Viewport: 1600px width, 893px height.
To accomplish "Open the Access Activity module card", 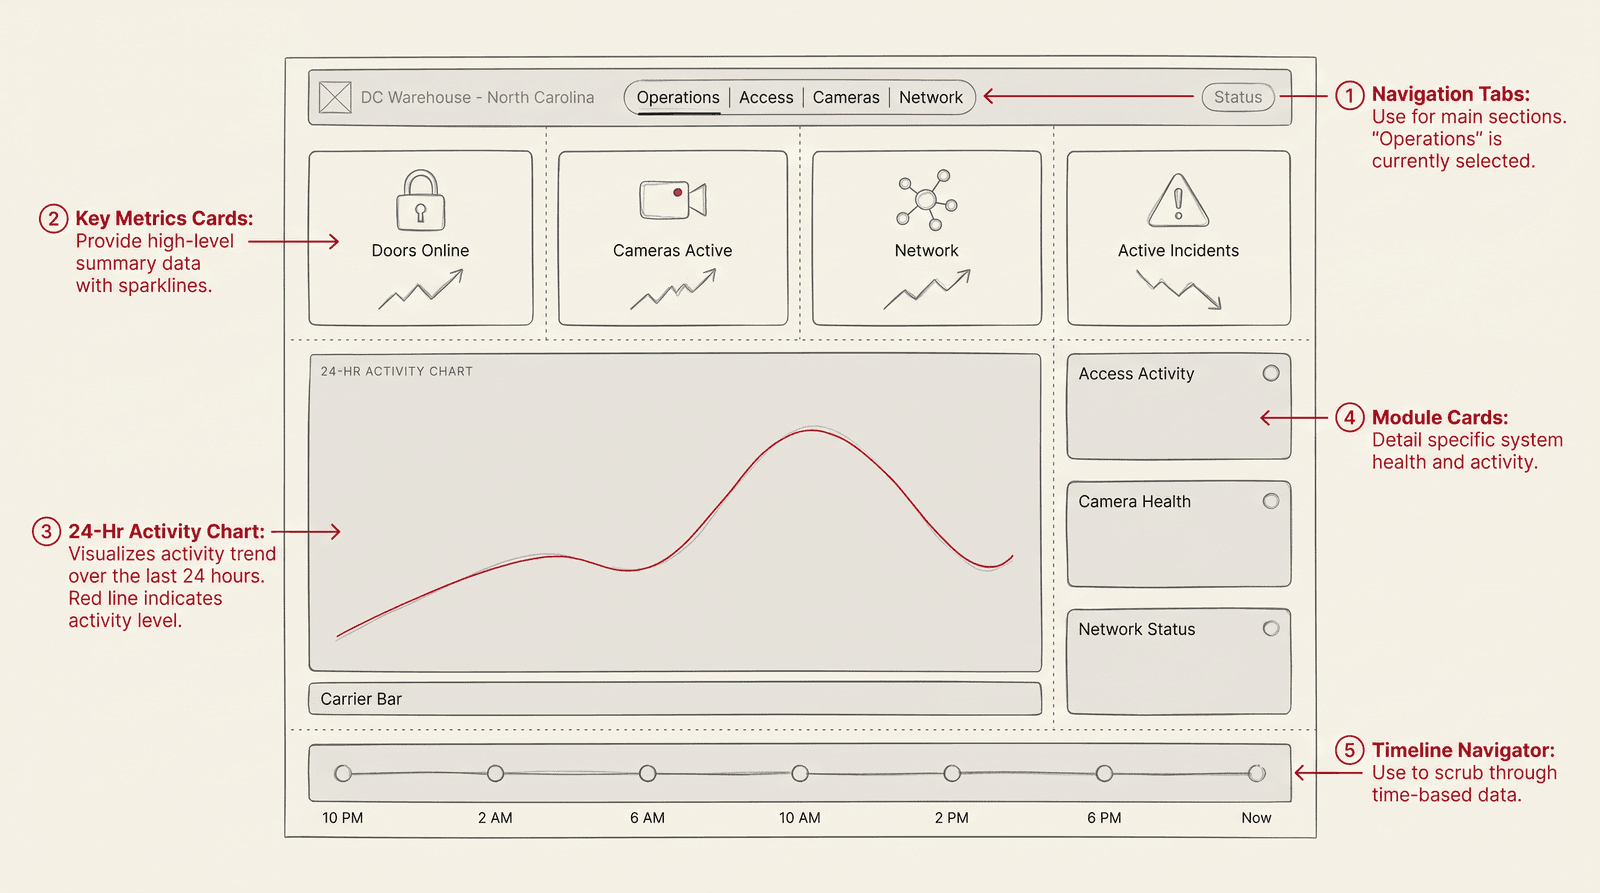I will pyautogui.click(x=1179, y=406).
